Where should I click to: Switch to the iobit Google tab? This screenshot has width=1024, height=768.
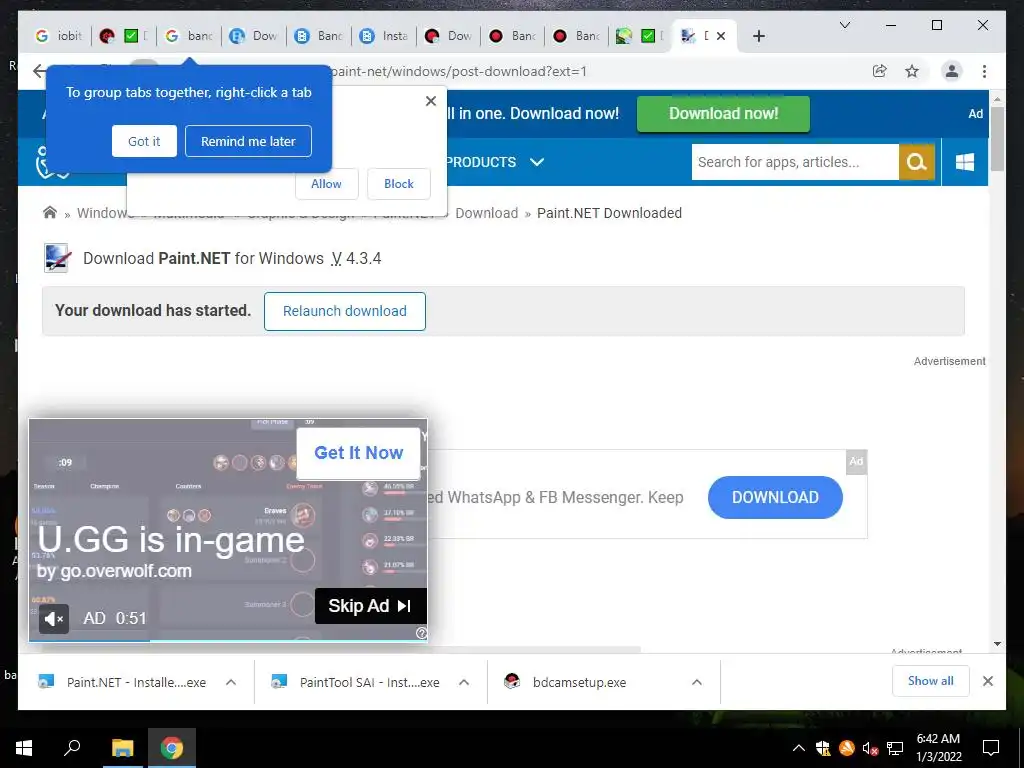click(59, 36)
